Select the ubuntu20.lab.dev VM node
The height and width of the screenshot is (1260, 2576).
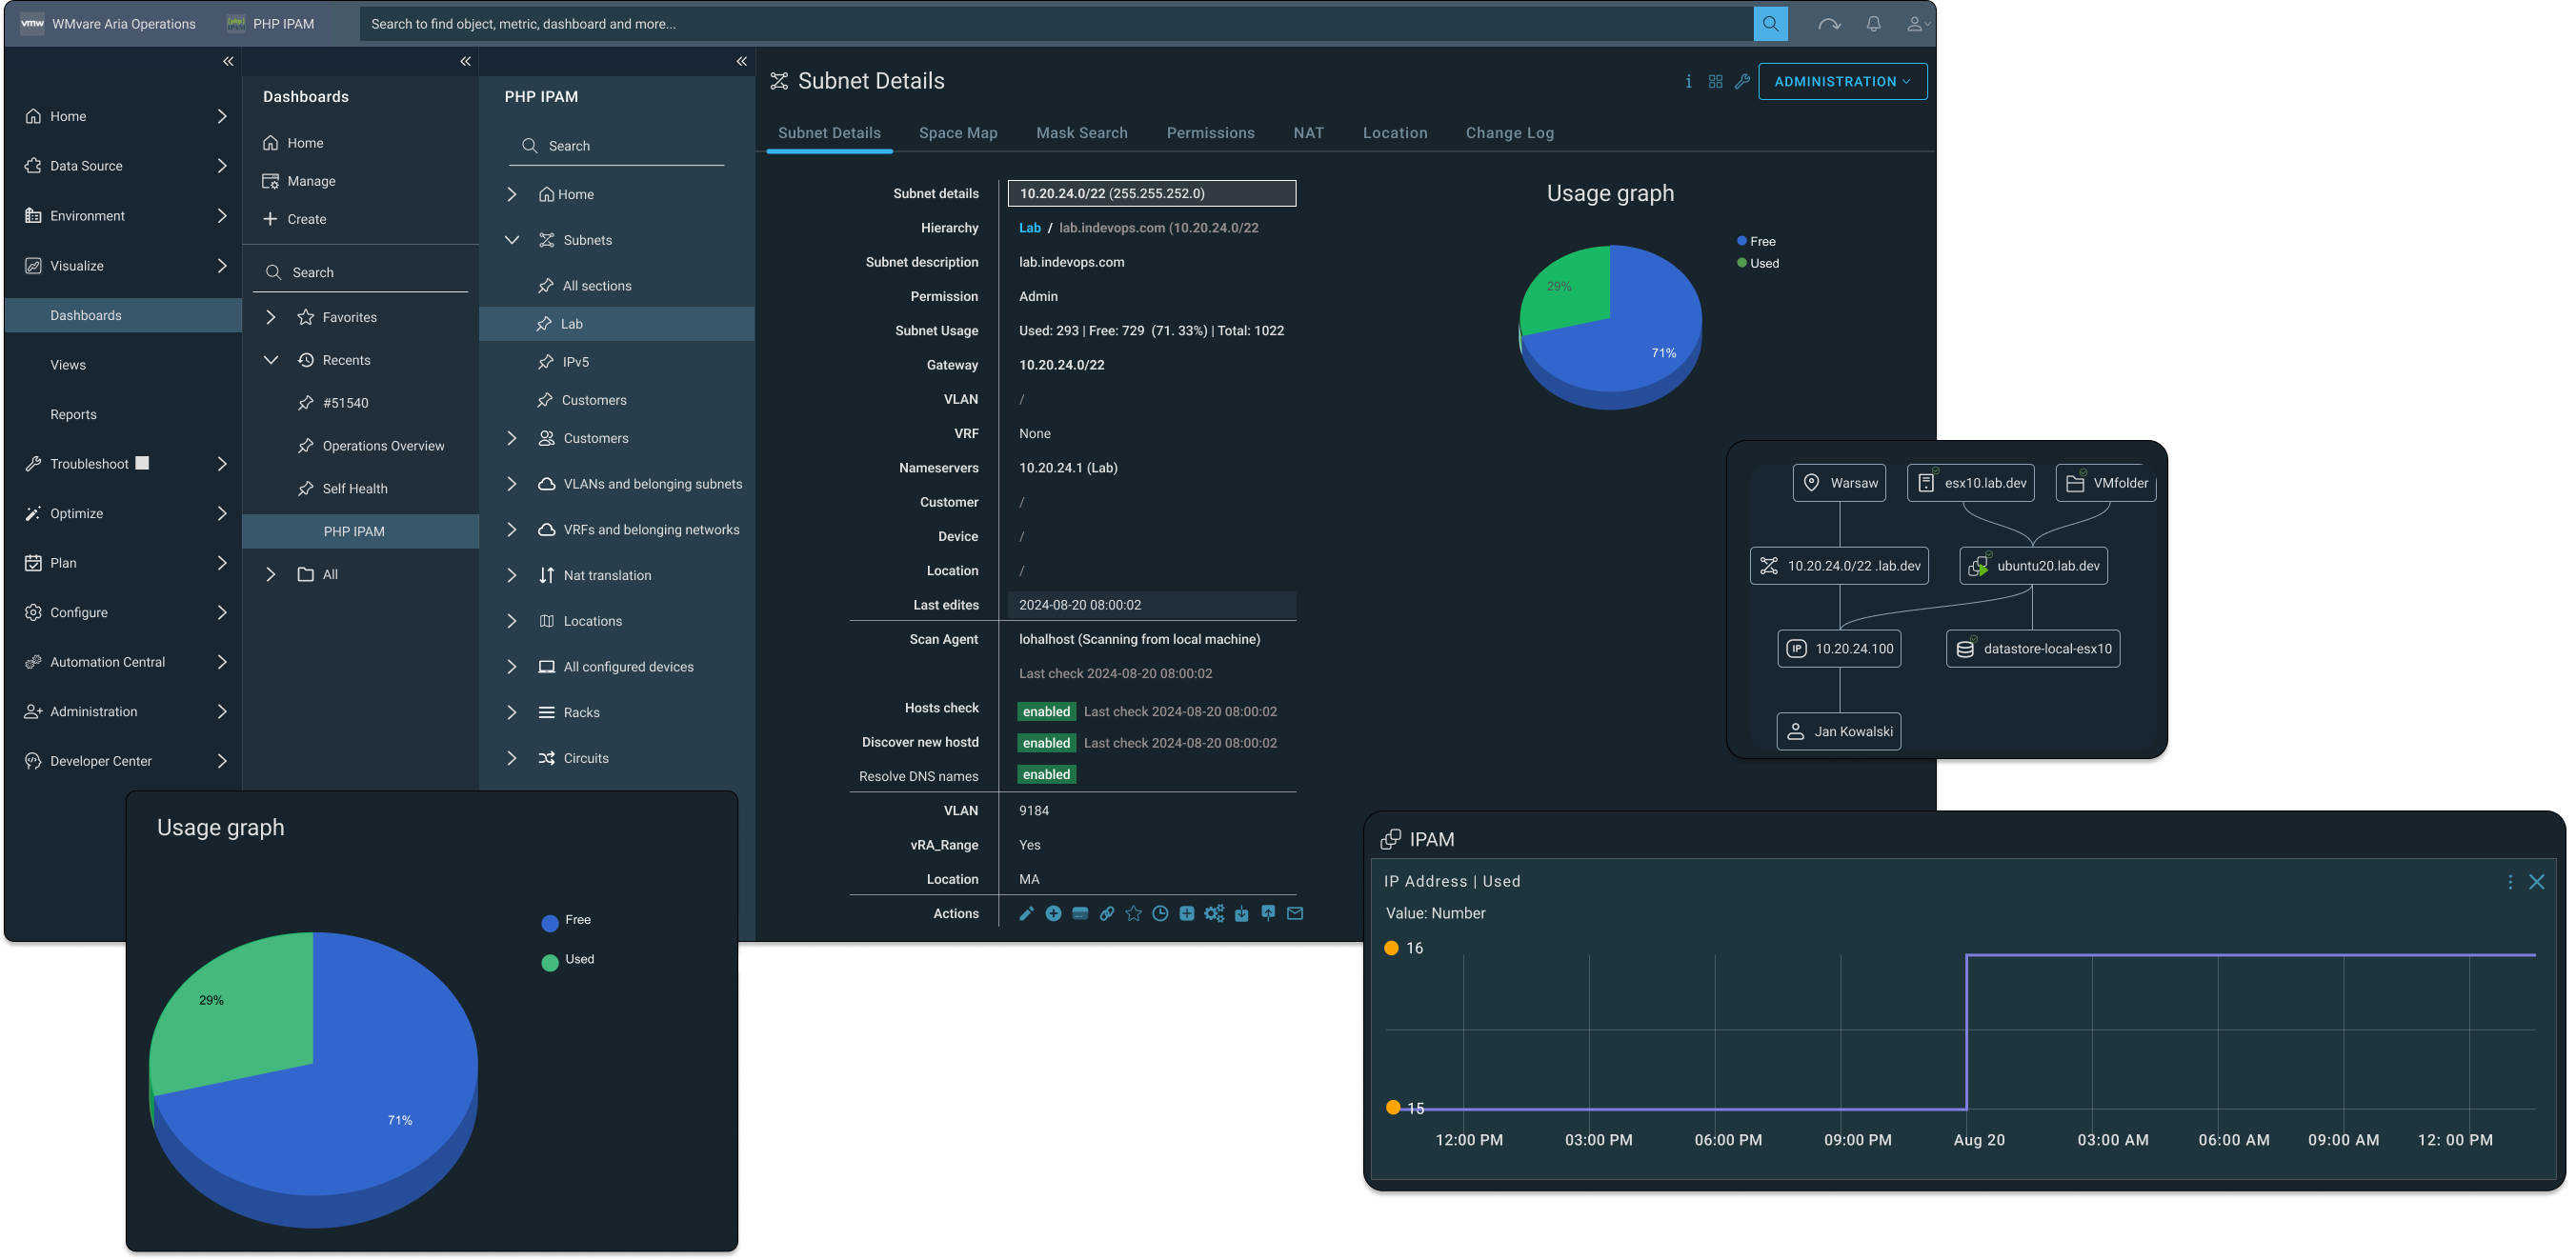pos(2033,566)
